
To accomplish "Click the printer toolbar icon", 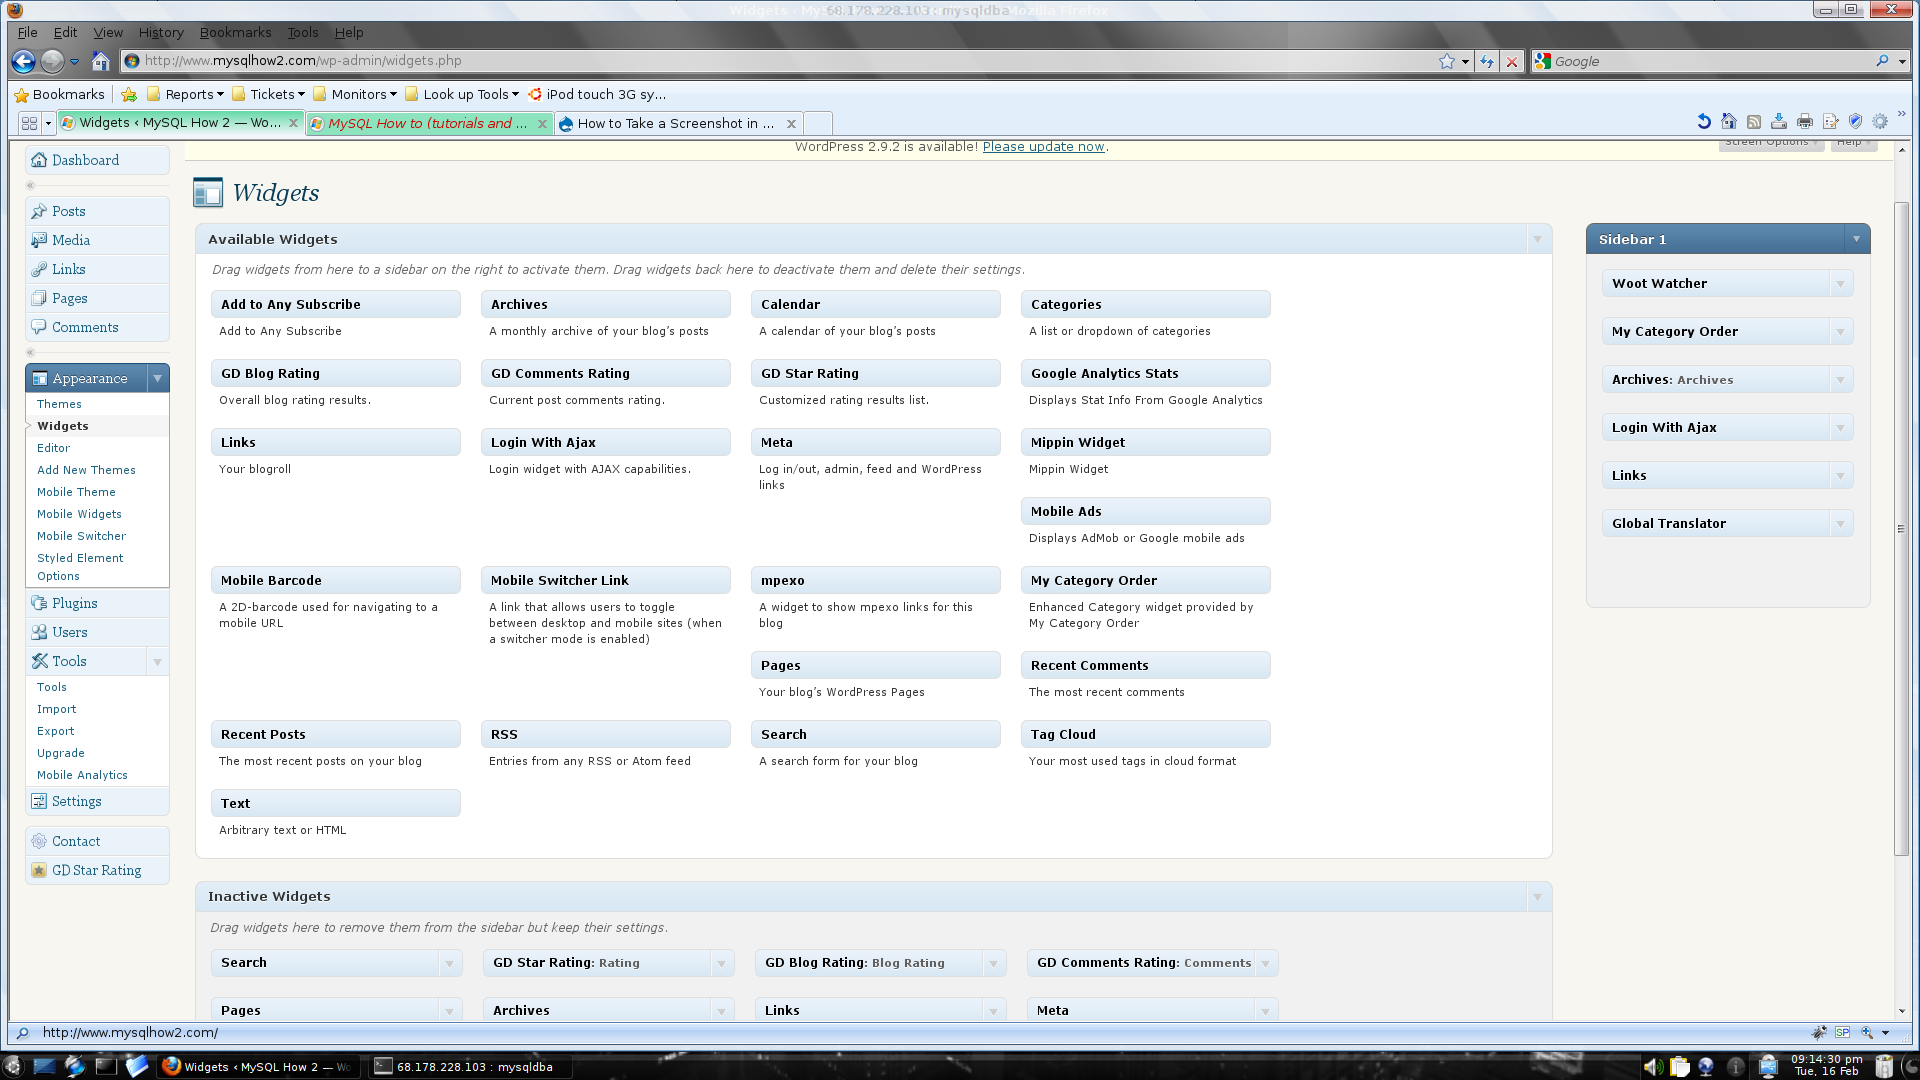I will (1805, 122).
